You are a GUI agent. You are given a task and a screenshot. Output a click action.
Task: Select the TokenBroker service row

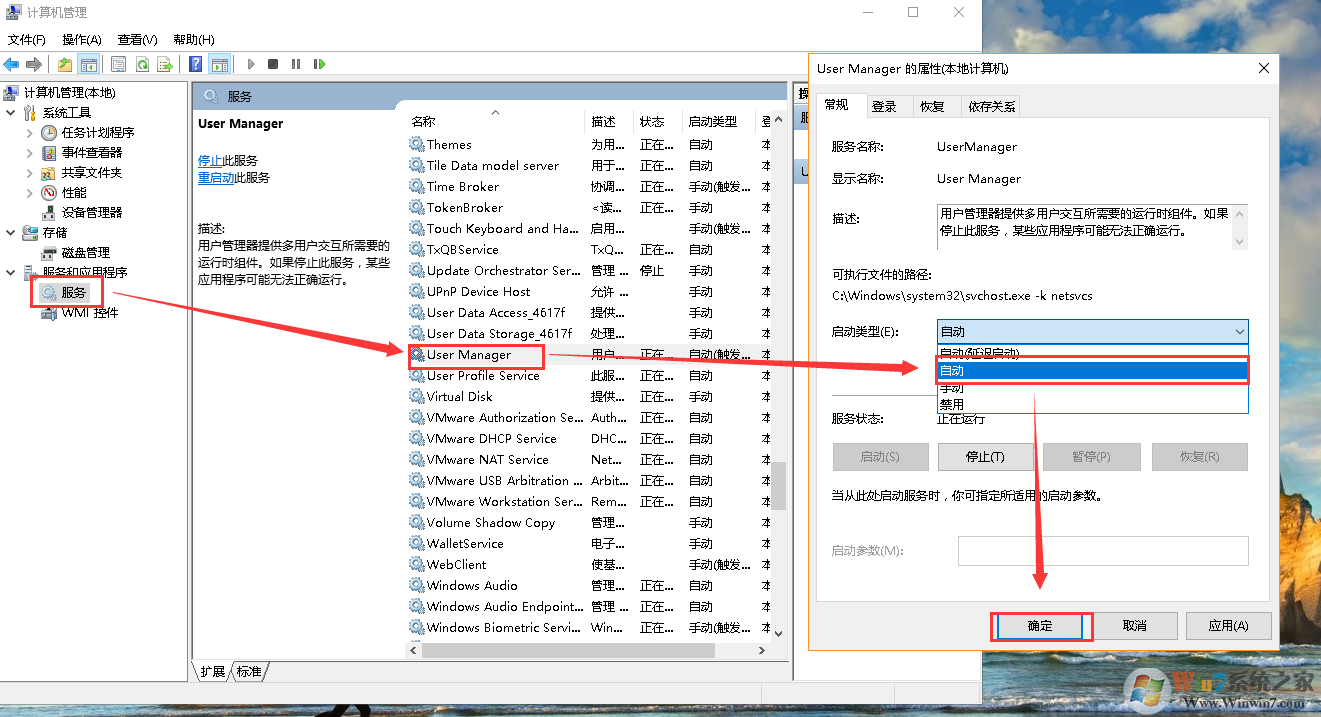pos(590,208)
